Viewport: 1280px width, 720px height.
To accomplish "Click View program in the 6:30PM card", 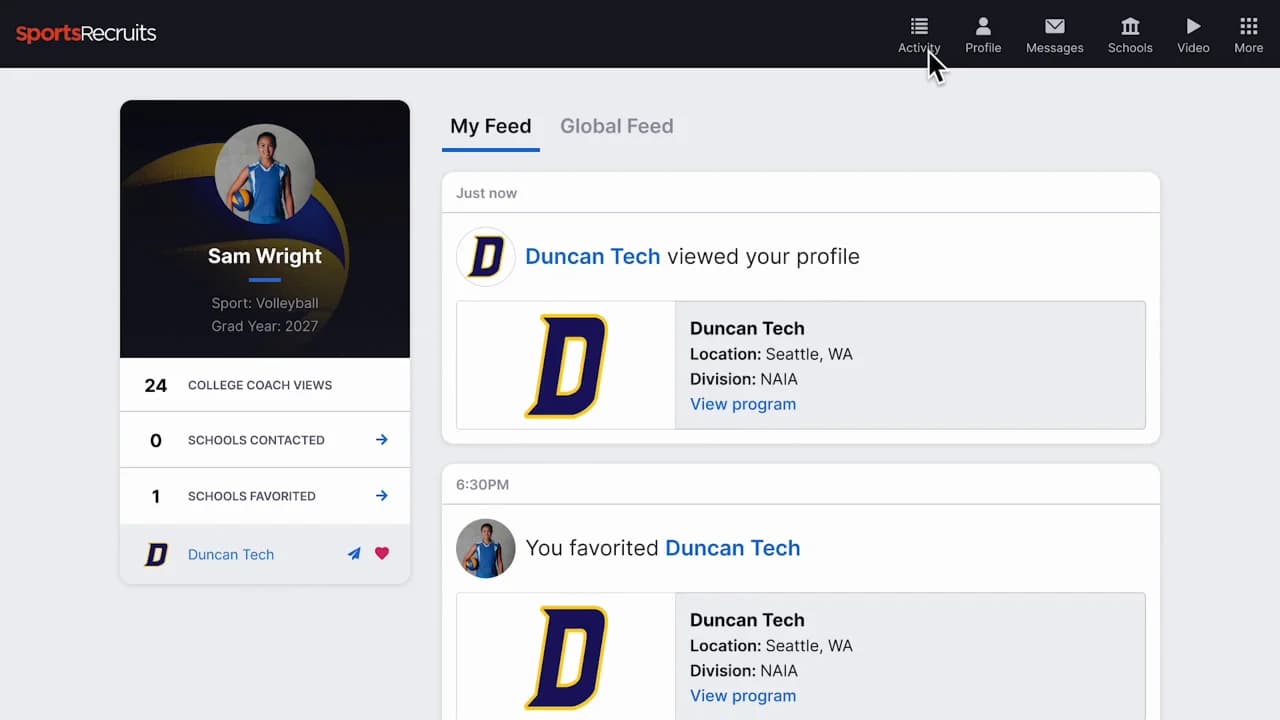I will 743,696.
